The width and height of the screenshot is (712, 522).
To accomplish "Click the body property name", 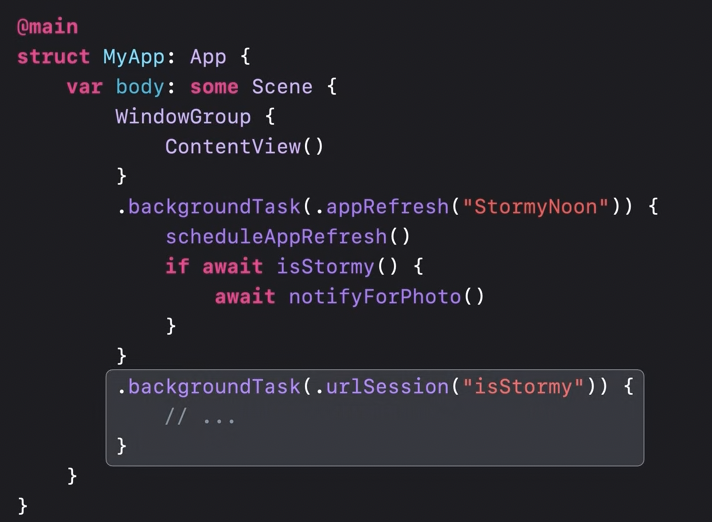I will [x=140, y=87].
